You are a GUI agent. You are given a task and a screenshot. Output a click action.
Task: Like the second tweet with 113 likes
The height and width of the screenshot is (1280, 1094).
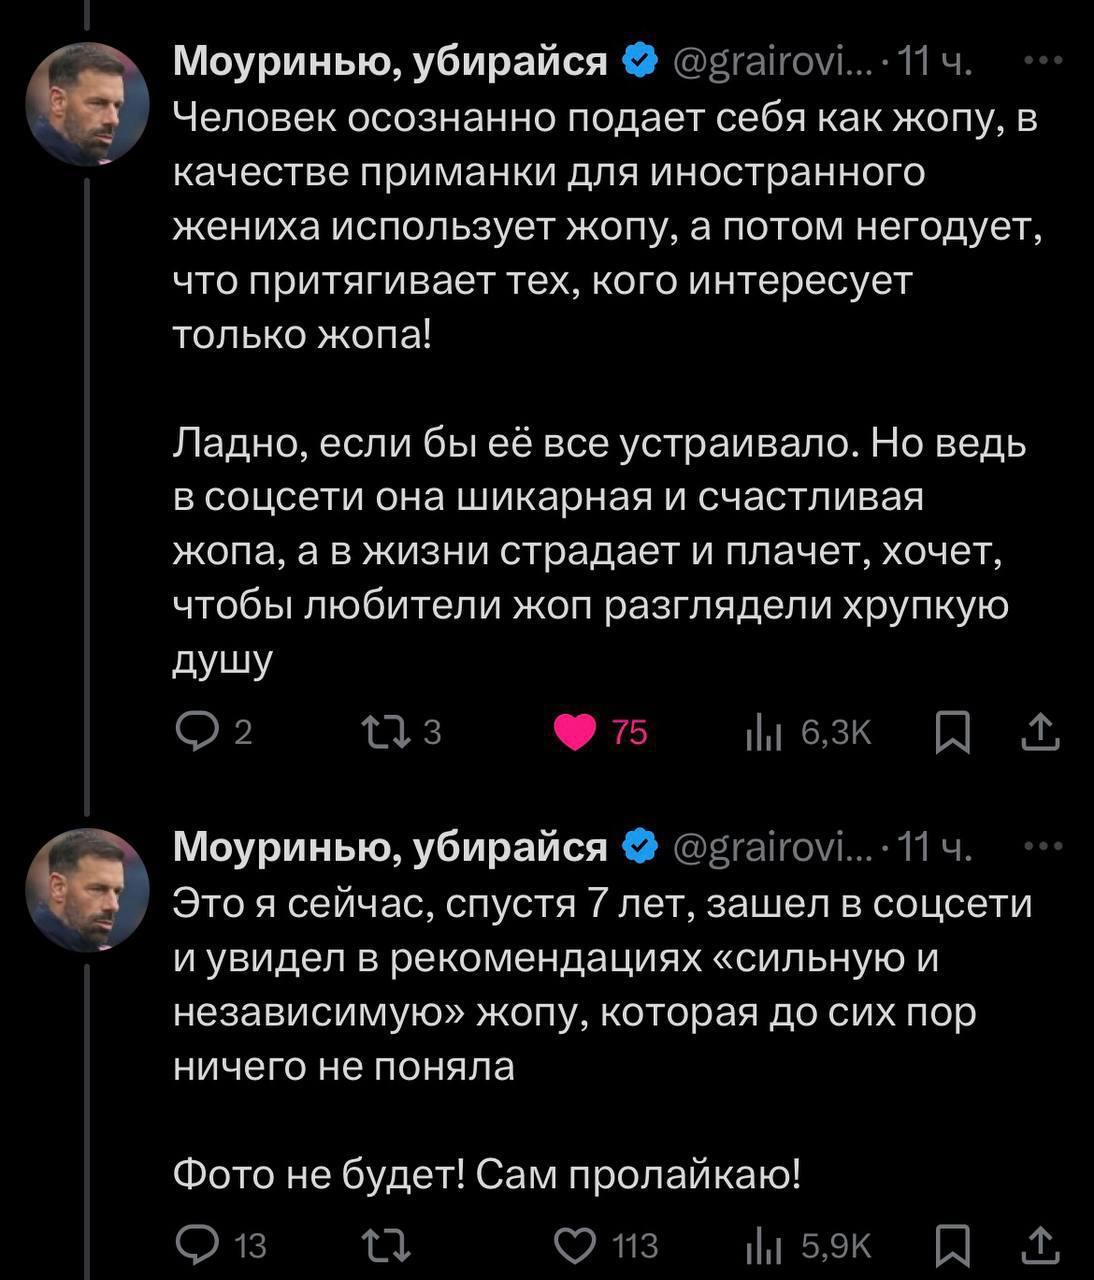[x=574, y=1245]
